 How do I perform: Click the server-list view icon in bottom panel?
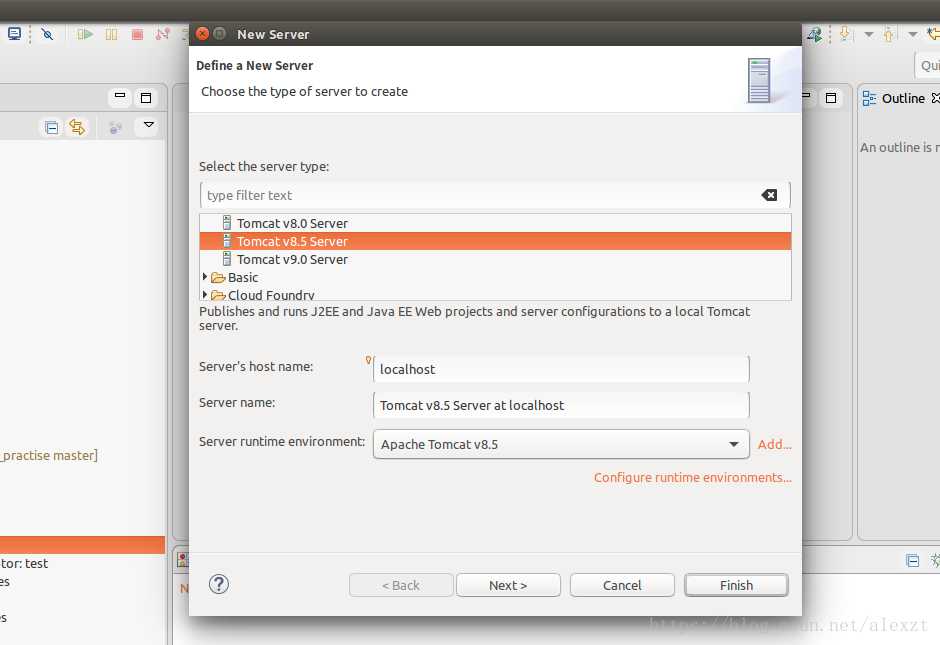pyautogui.click(x=183, y=560)
